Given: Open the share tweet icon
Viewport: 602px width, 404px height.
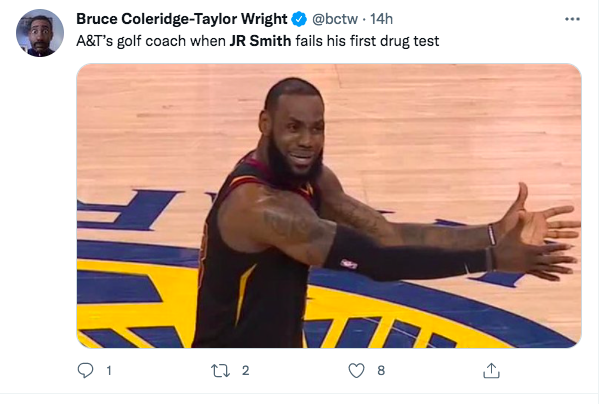Looking at the screenshot, I should pos(491,371).
